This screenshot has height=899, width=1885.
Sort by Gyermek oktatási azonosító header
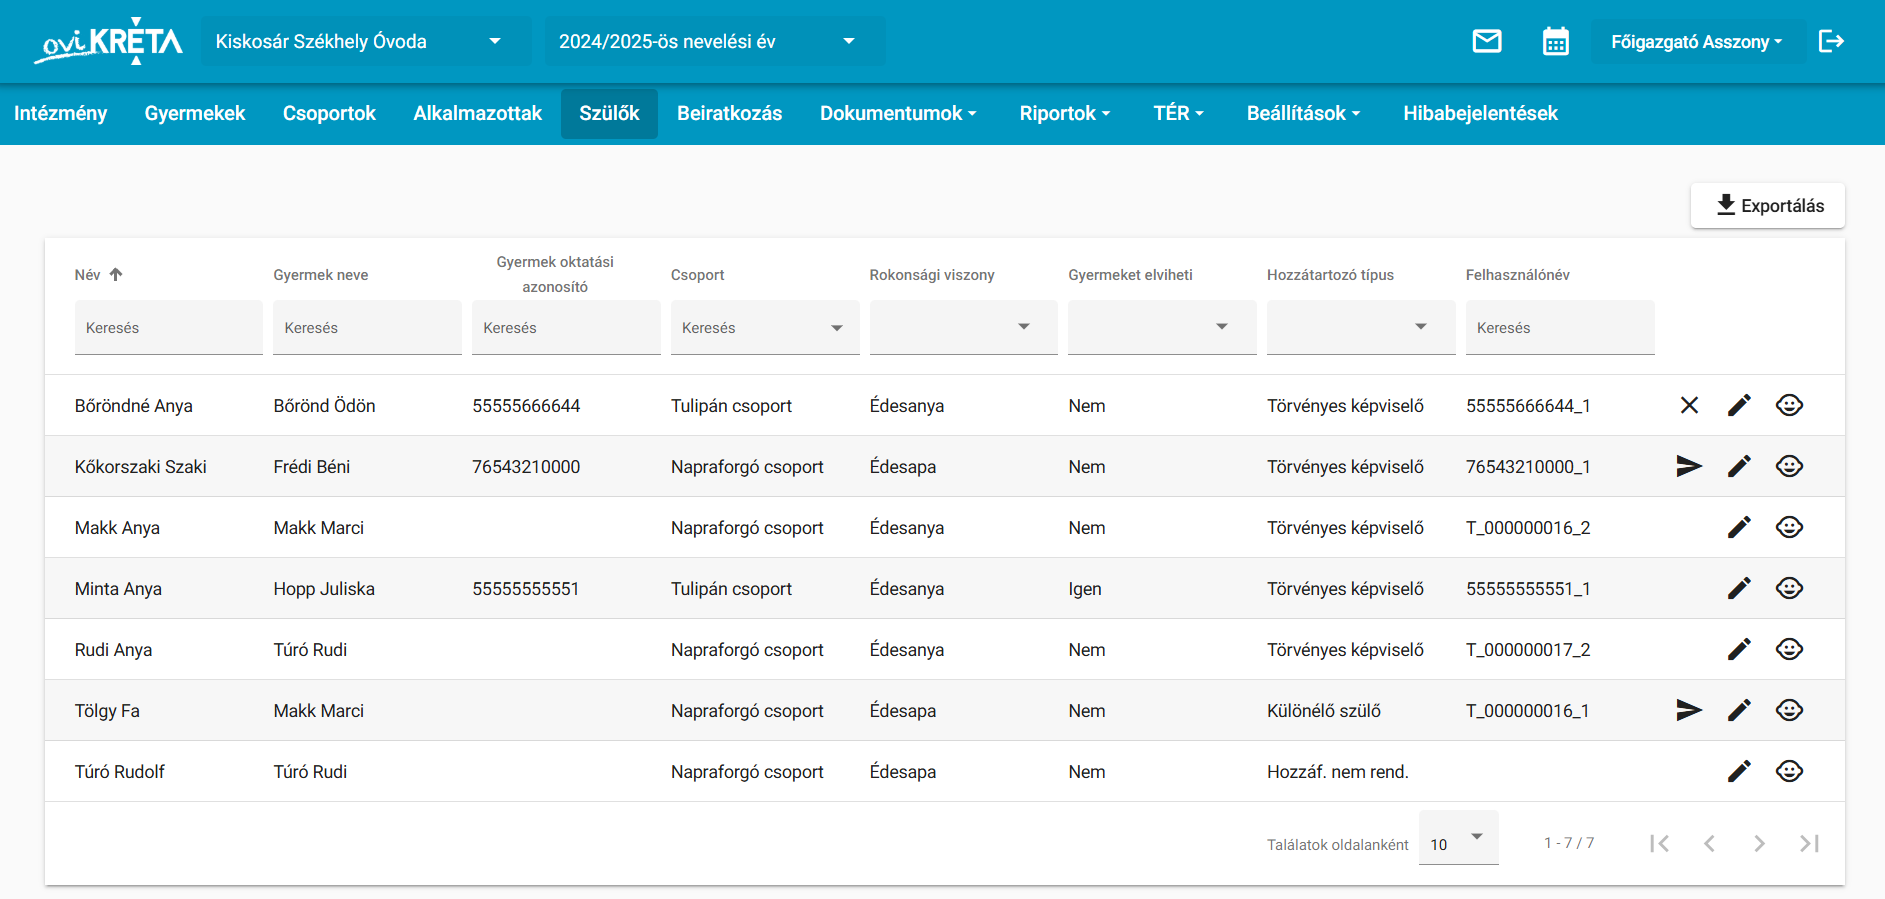tap(555, 274)
